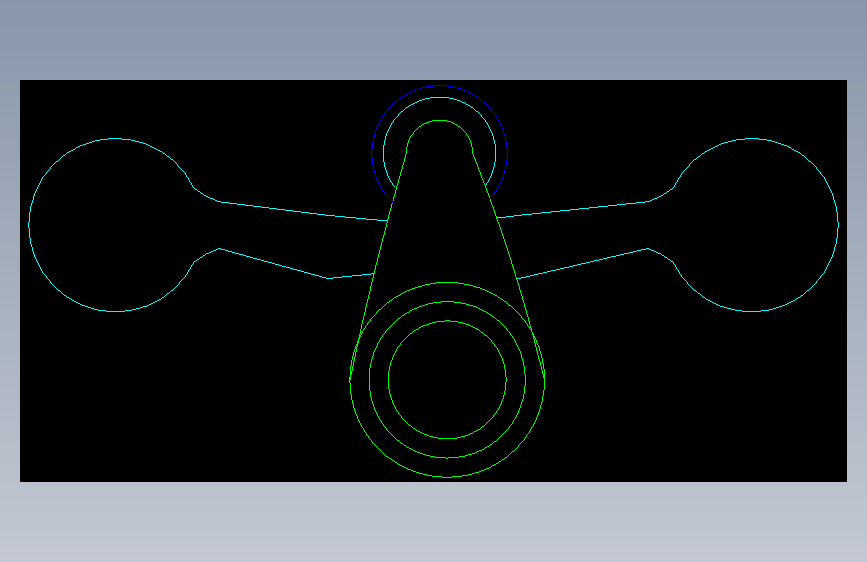Screen dimensions: 867x562
Task: Select the upper edge of the right cyan arm
Action: (572, 210)
